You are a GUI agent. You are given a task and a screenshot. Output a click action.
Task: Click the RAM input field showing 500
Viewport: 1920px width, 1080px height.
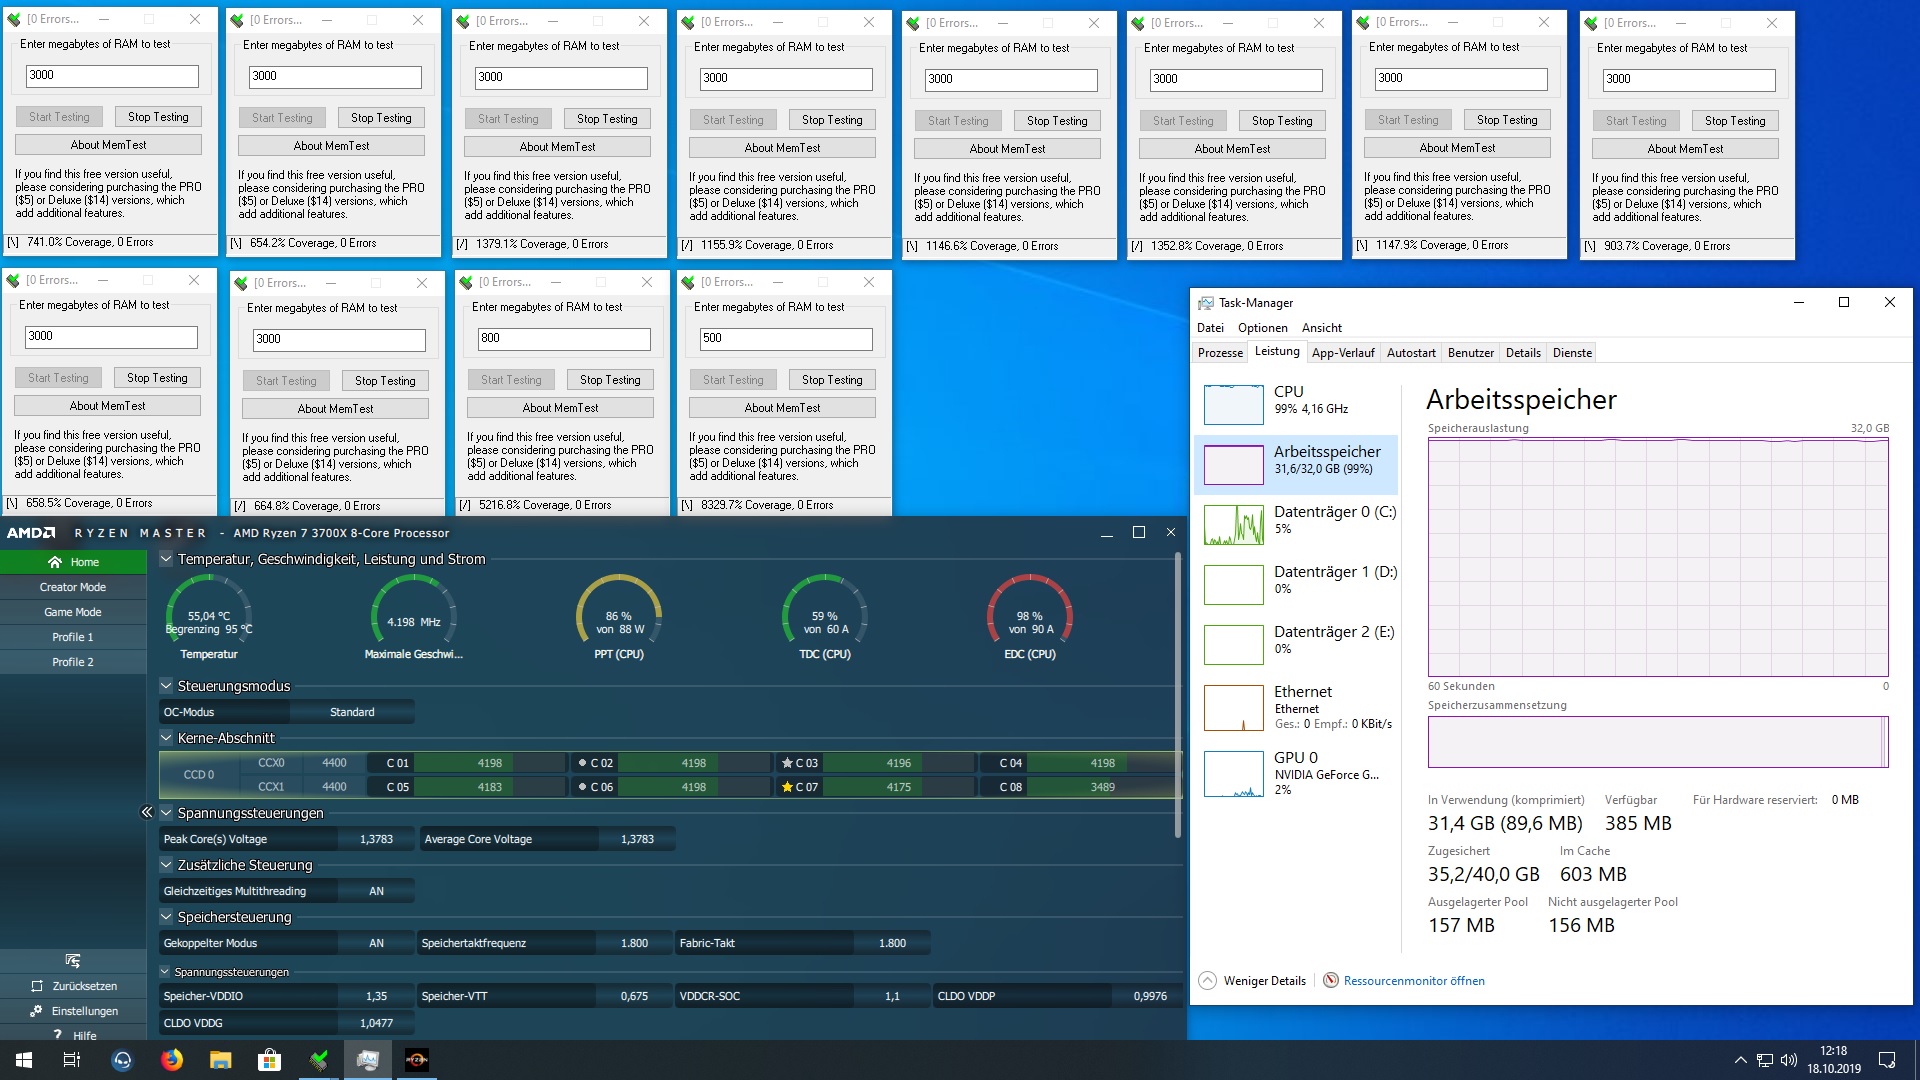click(x=785, y=339)
